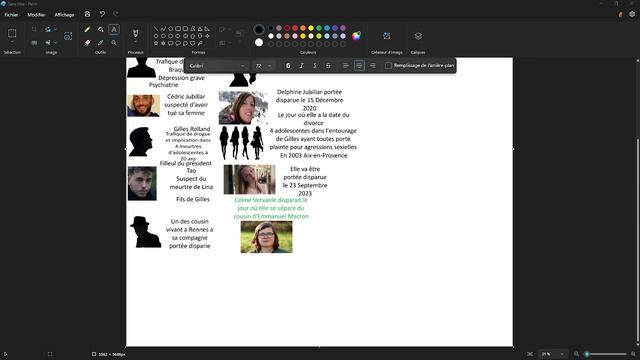Click the Save icon in title bar

87,14
